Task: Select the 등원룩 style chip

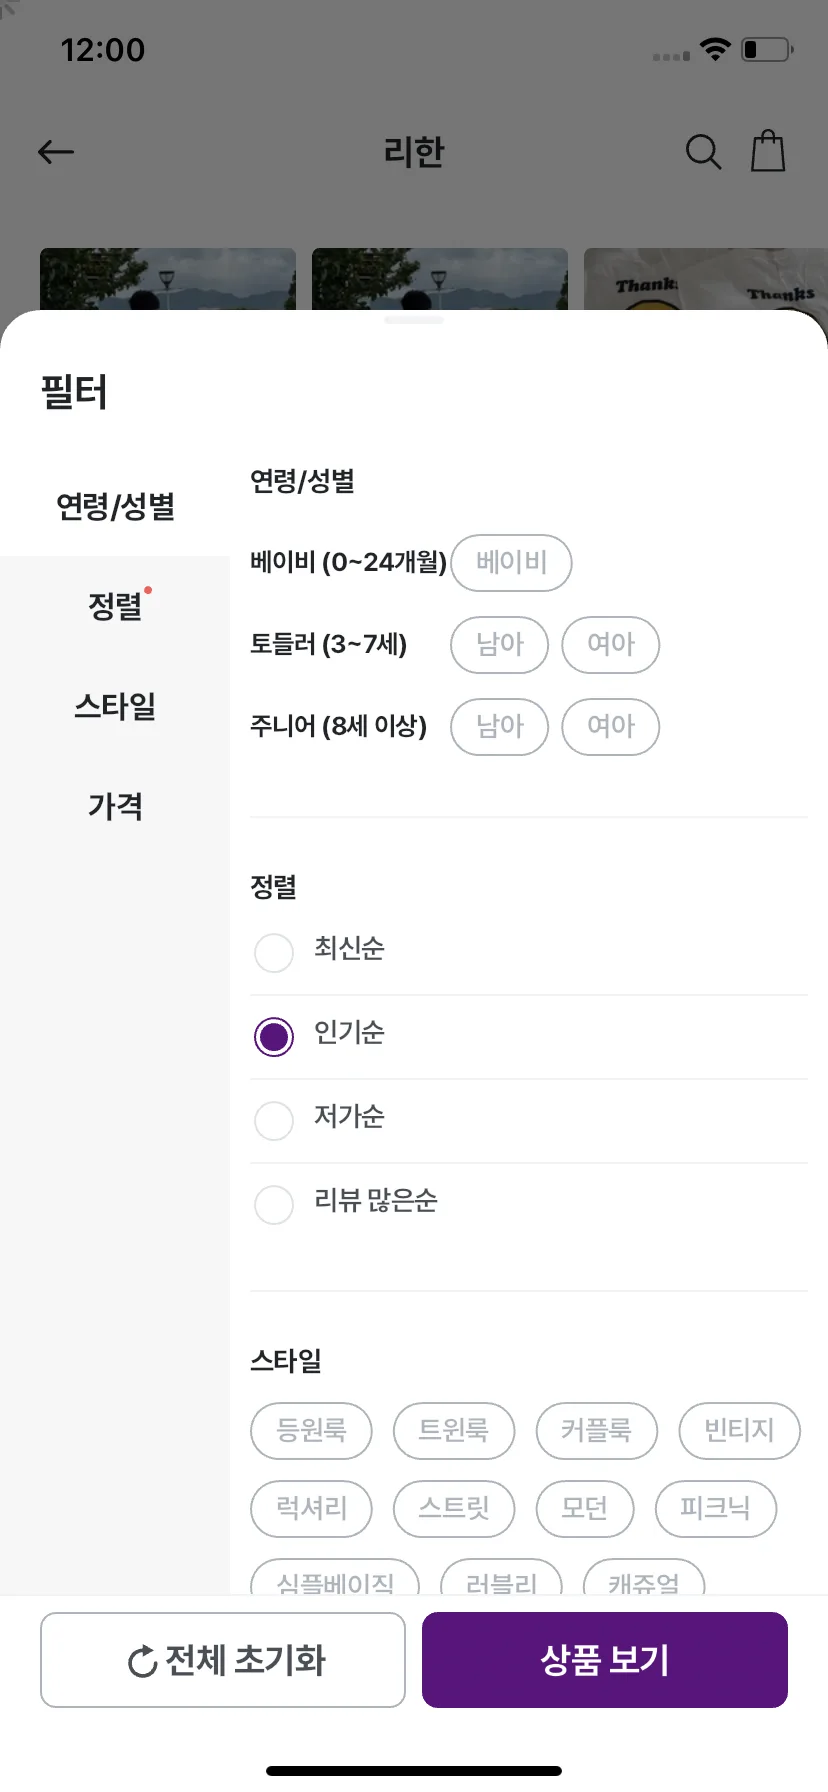Action: point(311,1431)
